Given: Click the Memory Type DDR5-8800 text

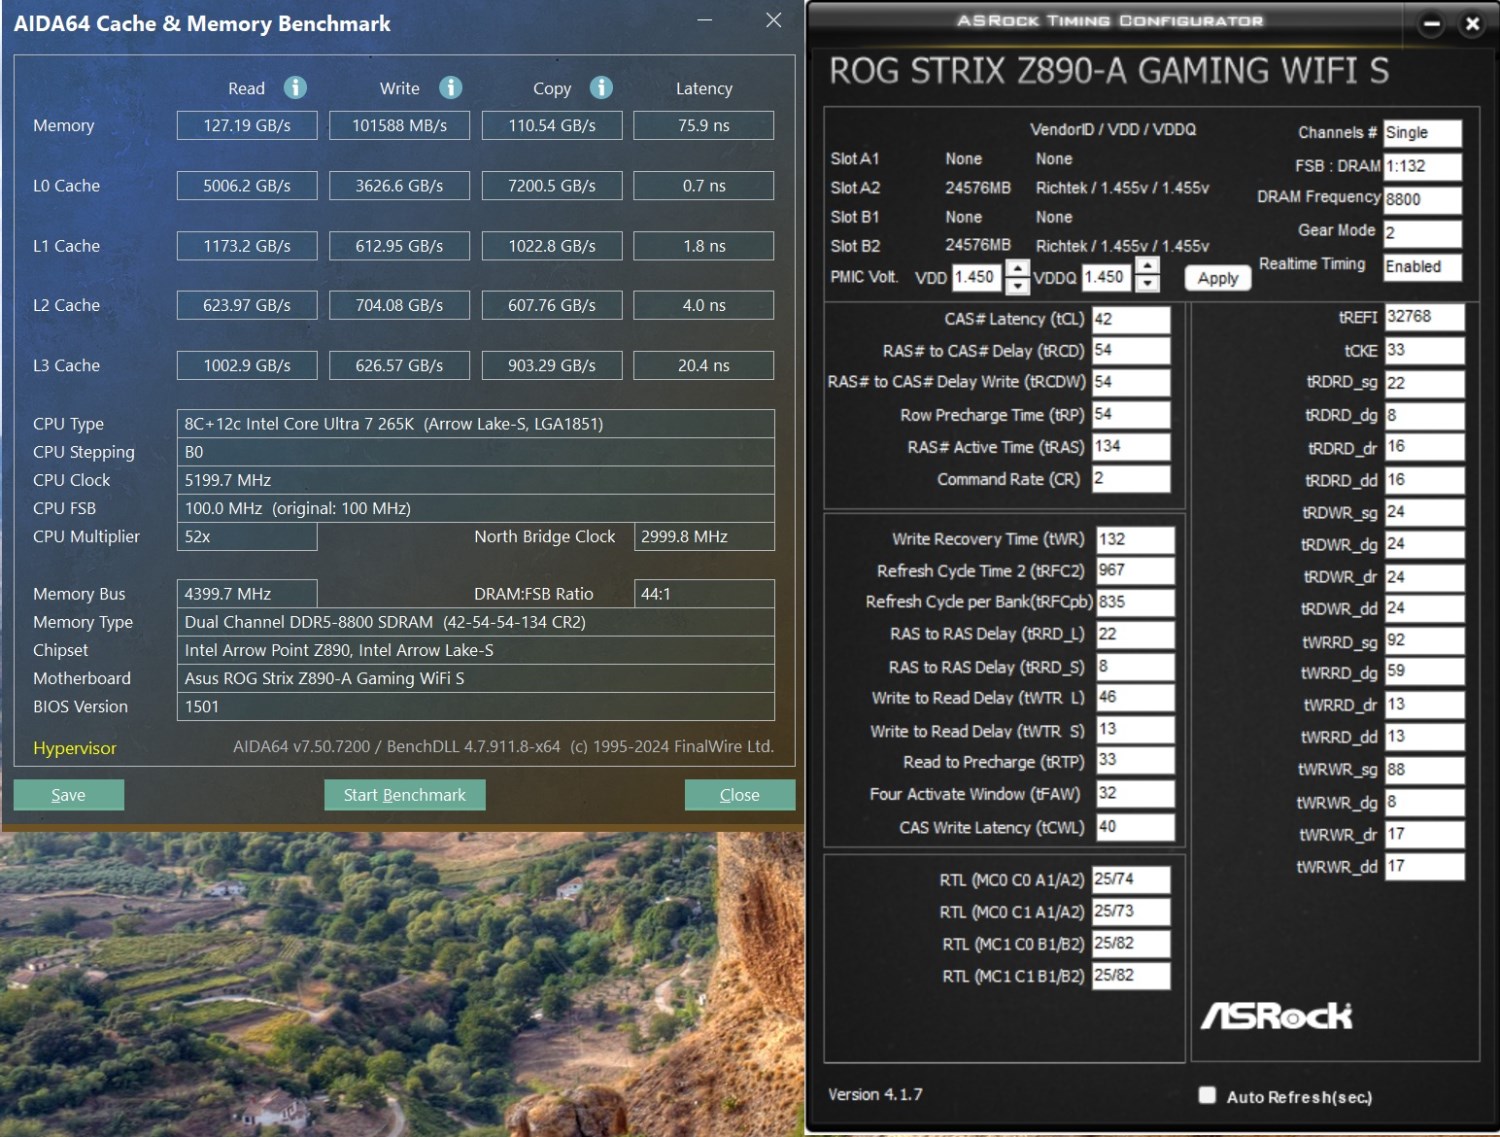Looking at the screenshot, I should coord(475,622).
